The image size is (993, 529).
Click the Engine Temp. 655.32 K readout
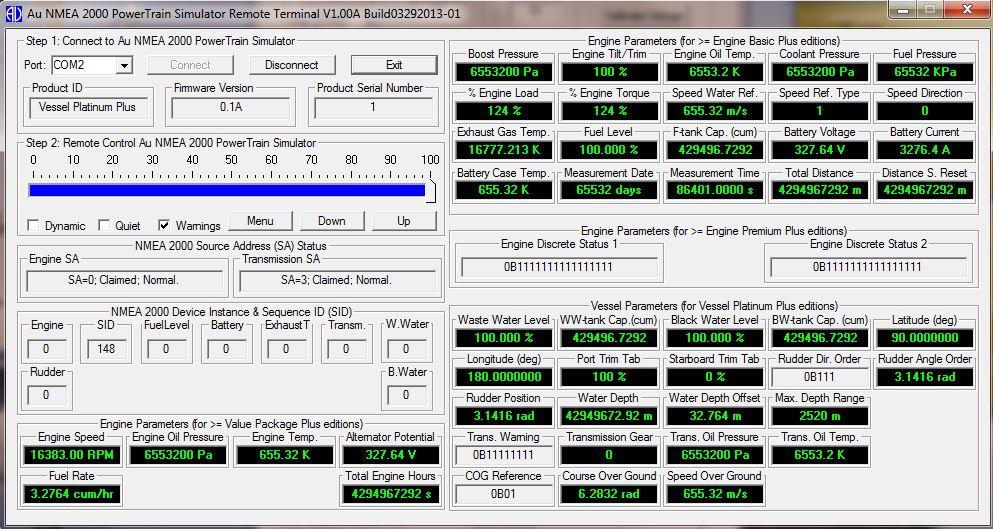pos(284,455)
